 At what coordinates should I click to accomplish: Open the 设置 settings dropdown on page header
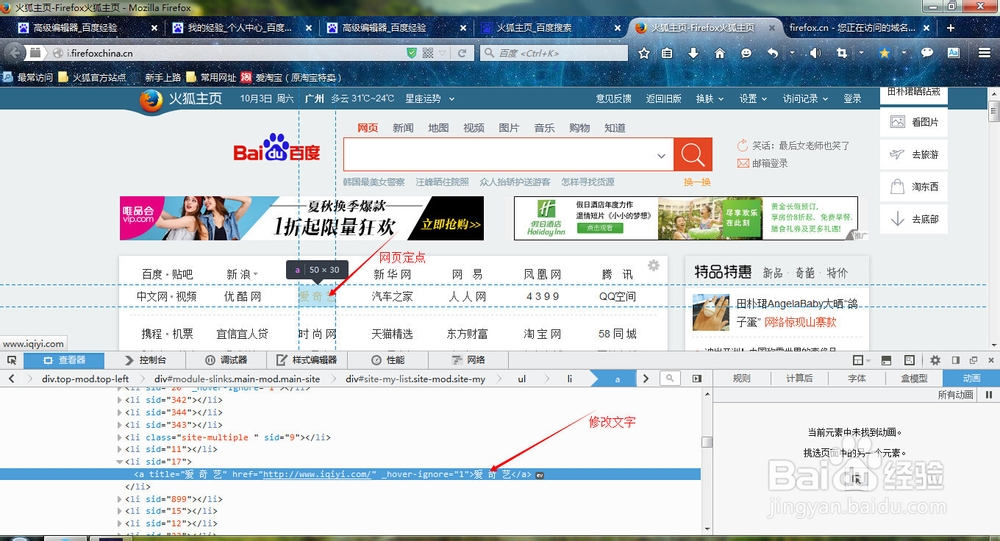click(x=753, y=99)
